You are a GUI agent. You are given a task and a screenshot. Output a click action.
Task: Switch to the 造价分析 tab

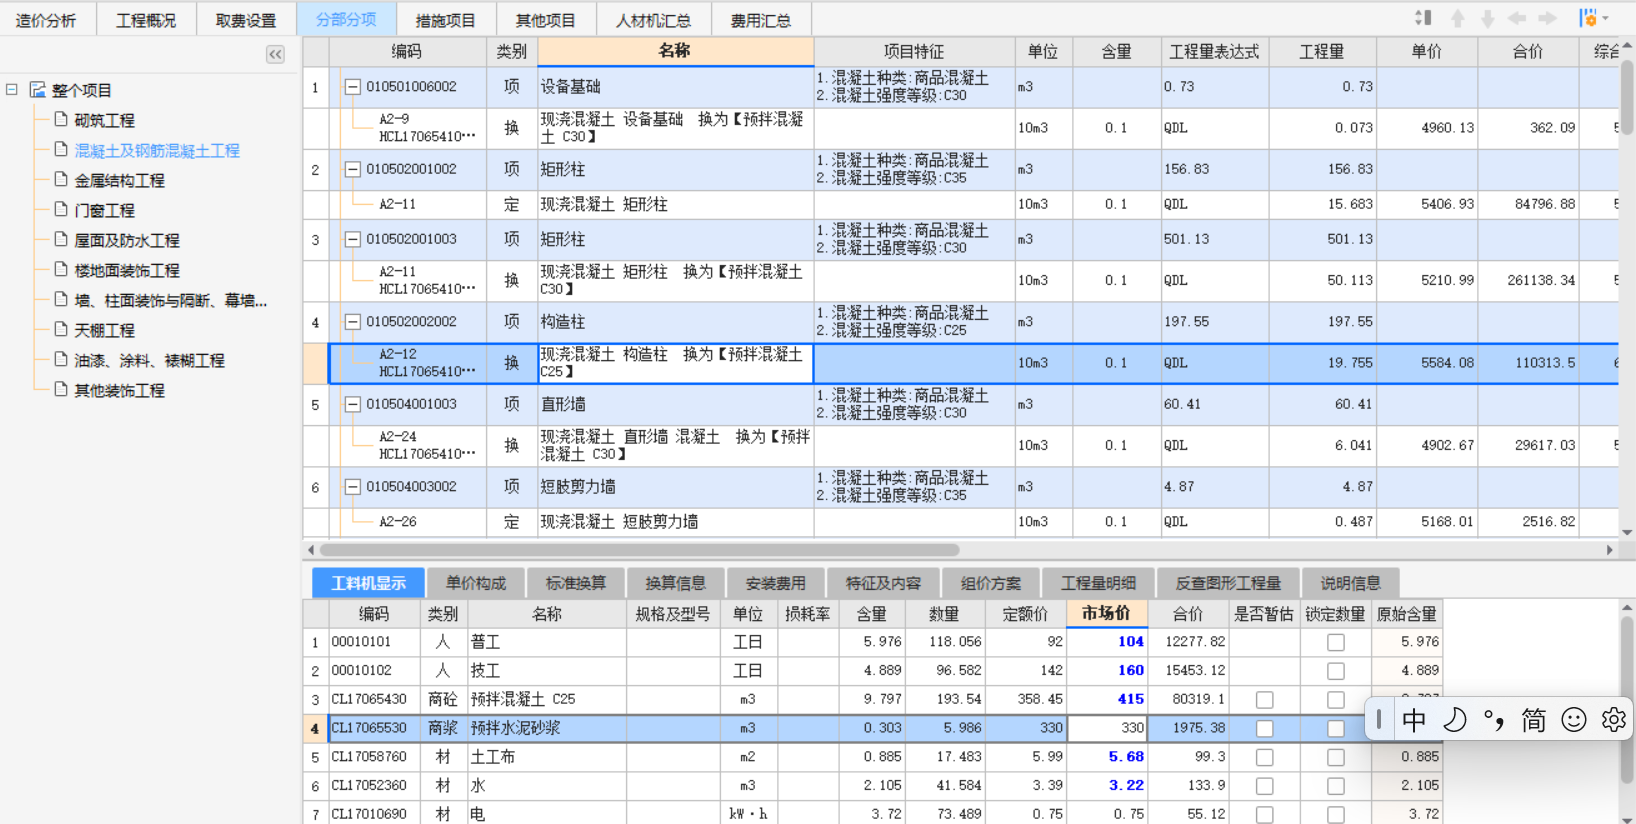coord(46,20)
